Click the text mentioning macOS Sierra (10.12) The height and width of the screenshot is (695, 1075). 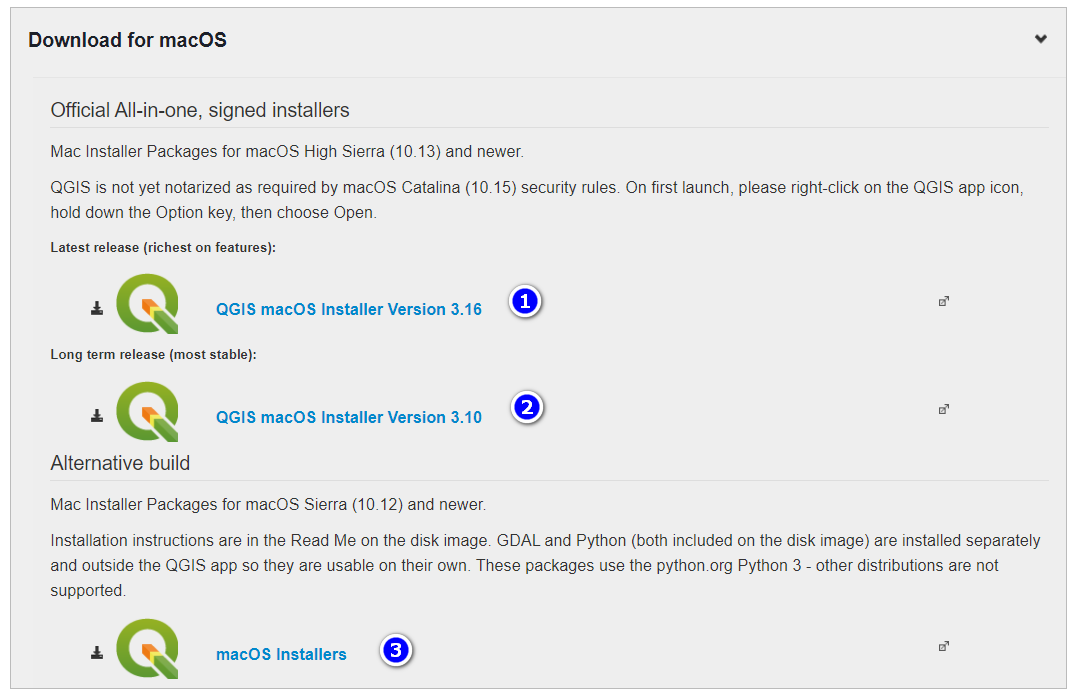coord(268,504)
